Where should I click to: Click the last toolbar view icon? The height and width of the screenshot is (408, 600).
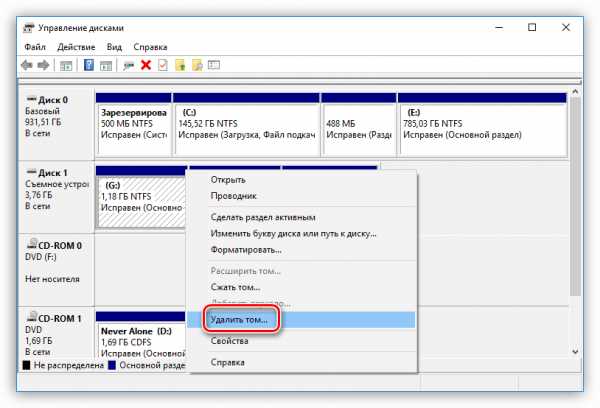point(214,65)
